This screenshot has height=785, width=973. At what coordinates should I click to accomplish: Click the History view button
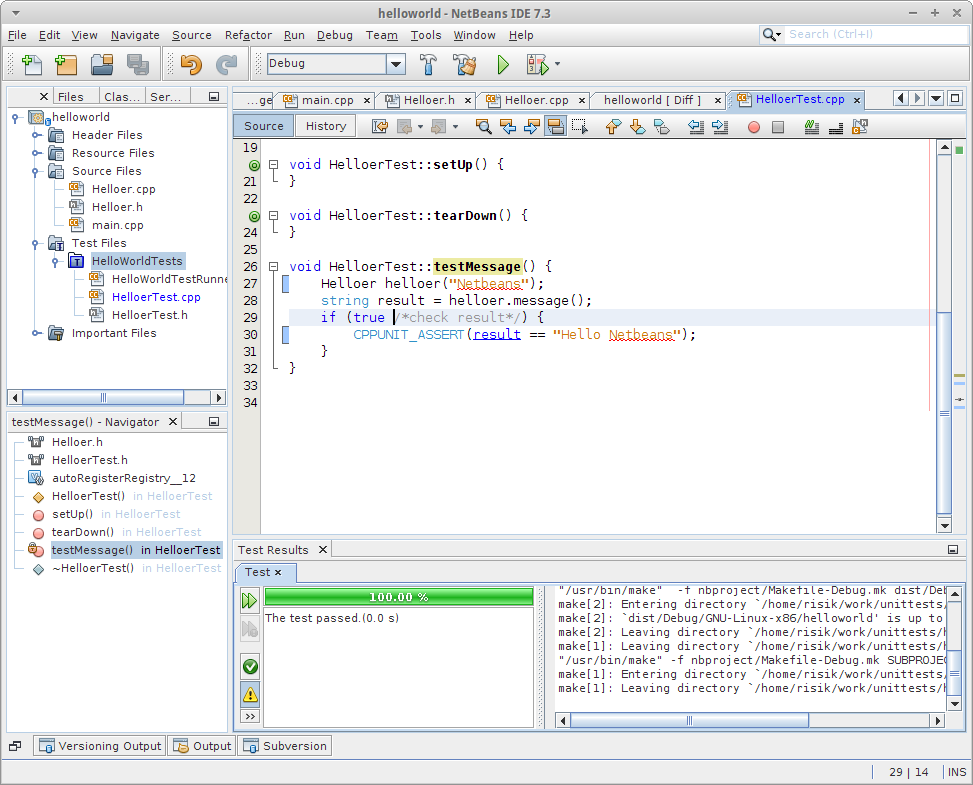(326, 126)
